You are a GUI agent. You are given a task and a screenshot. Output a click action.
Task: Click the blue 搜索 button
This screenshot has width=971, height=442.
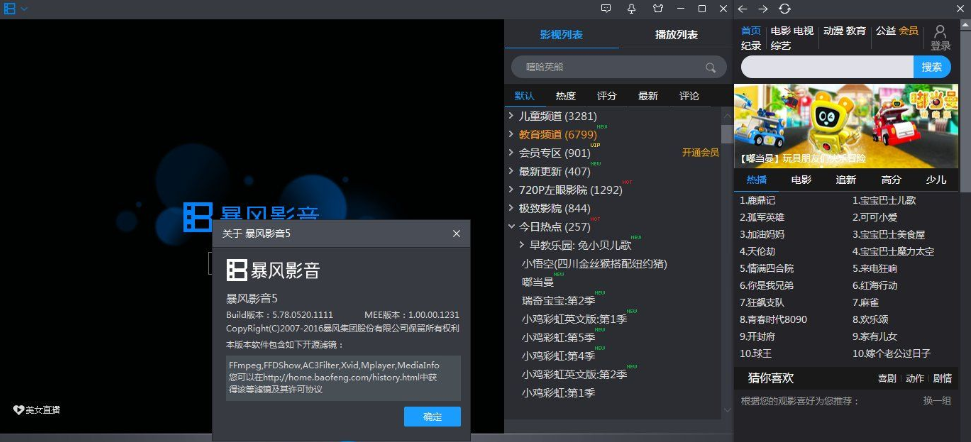point(931,67)
